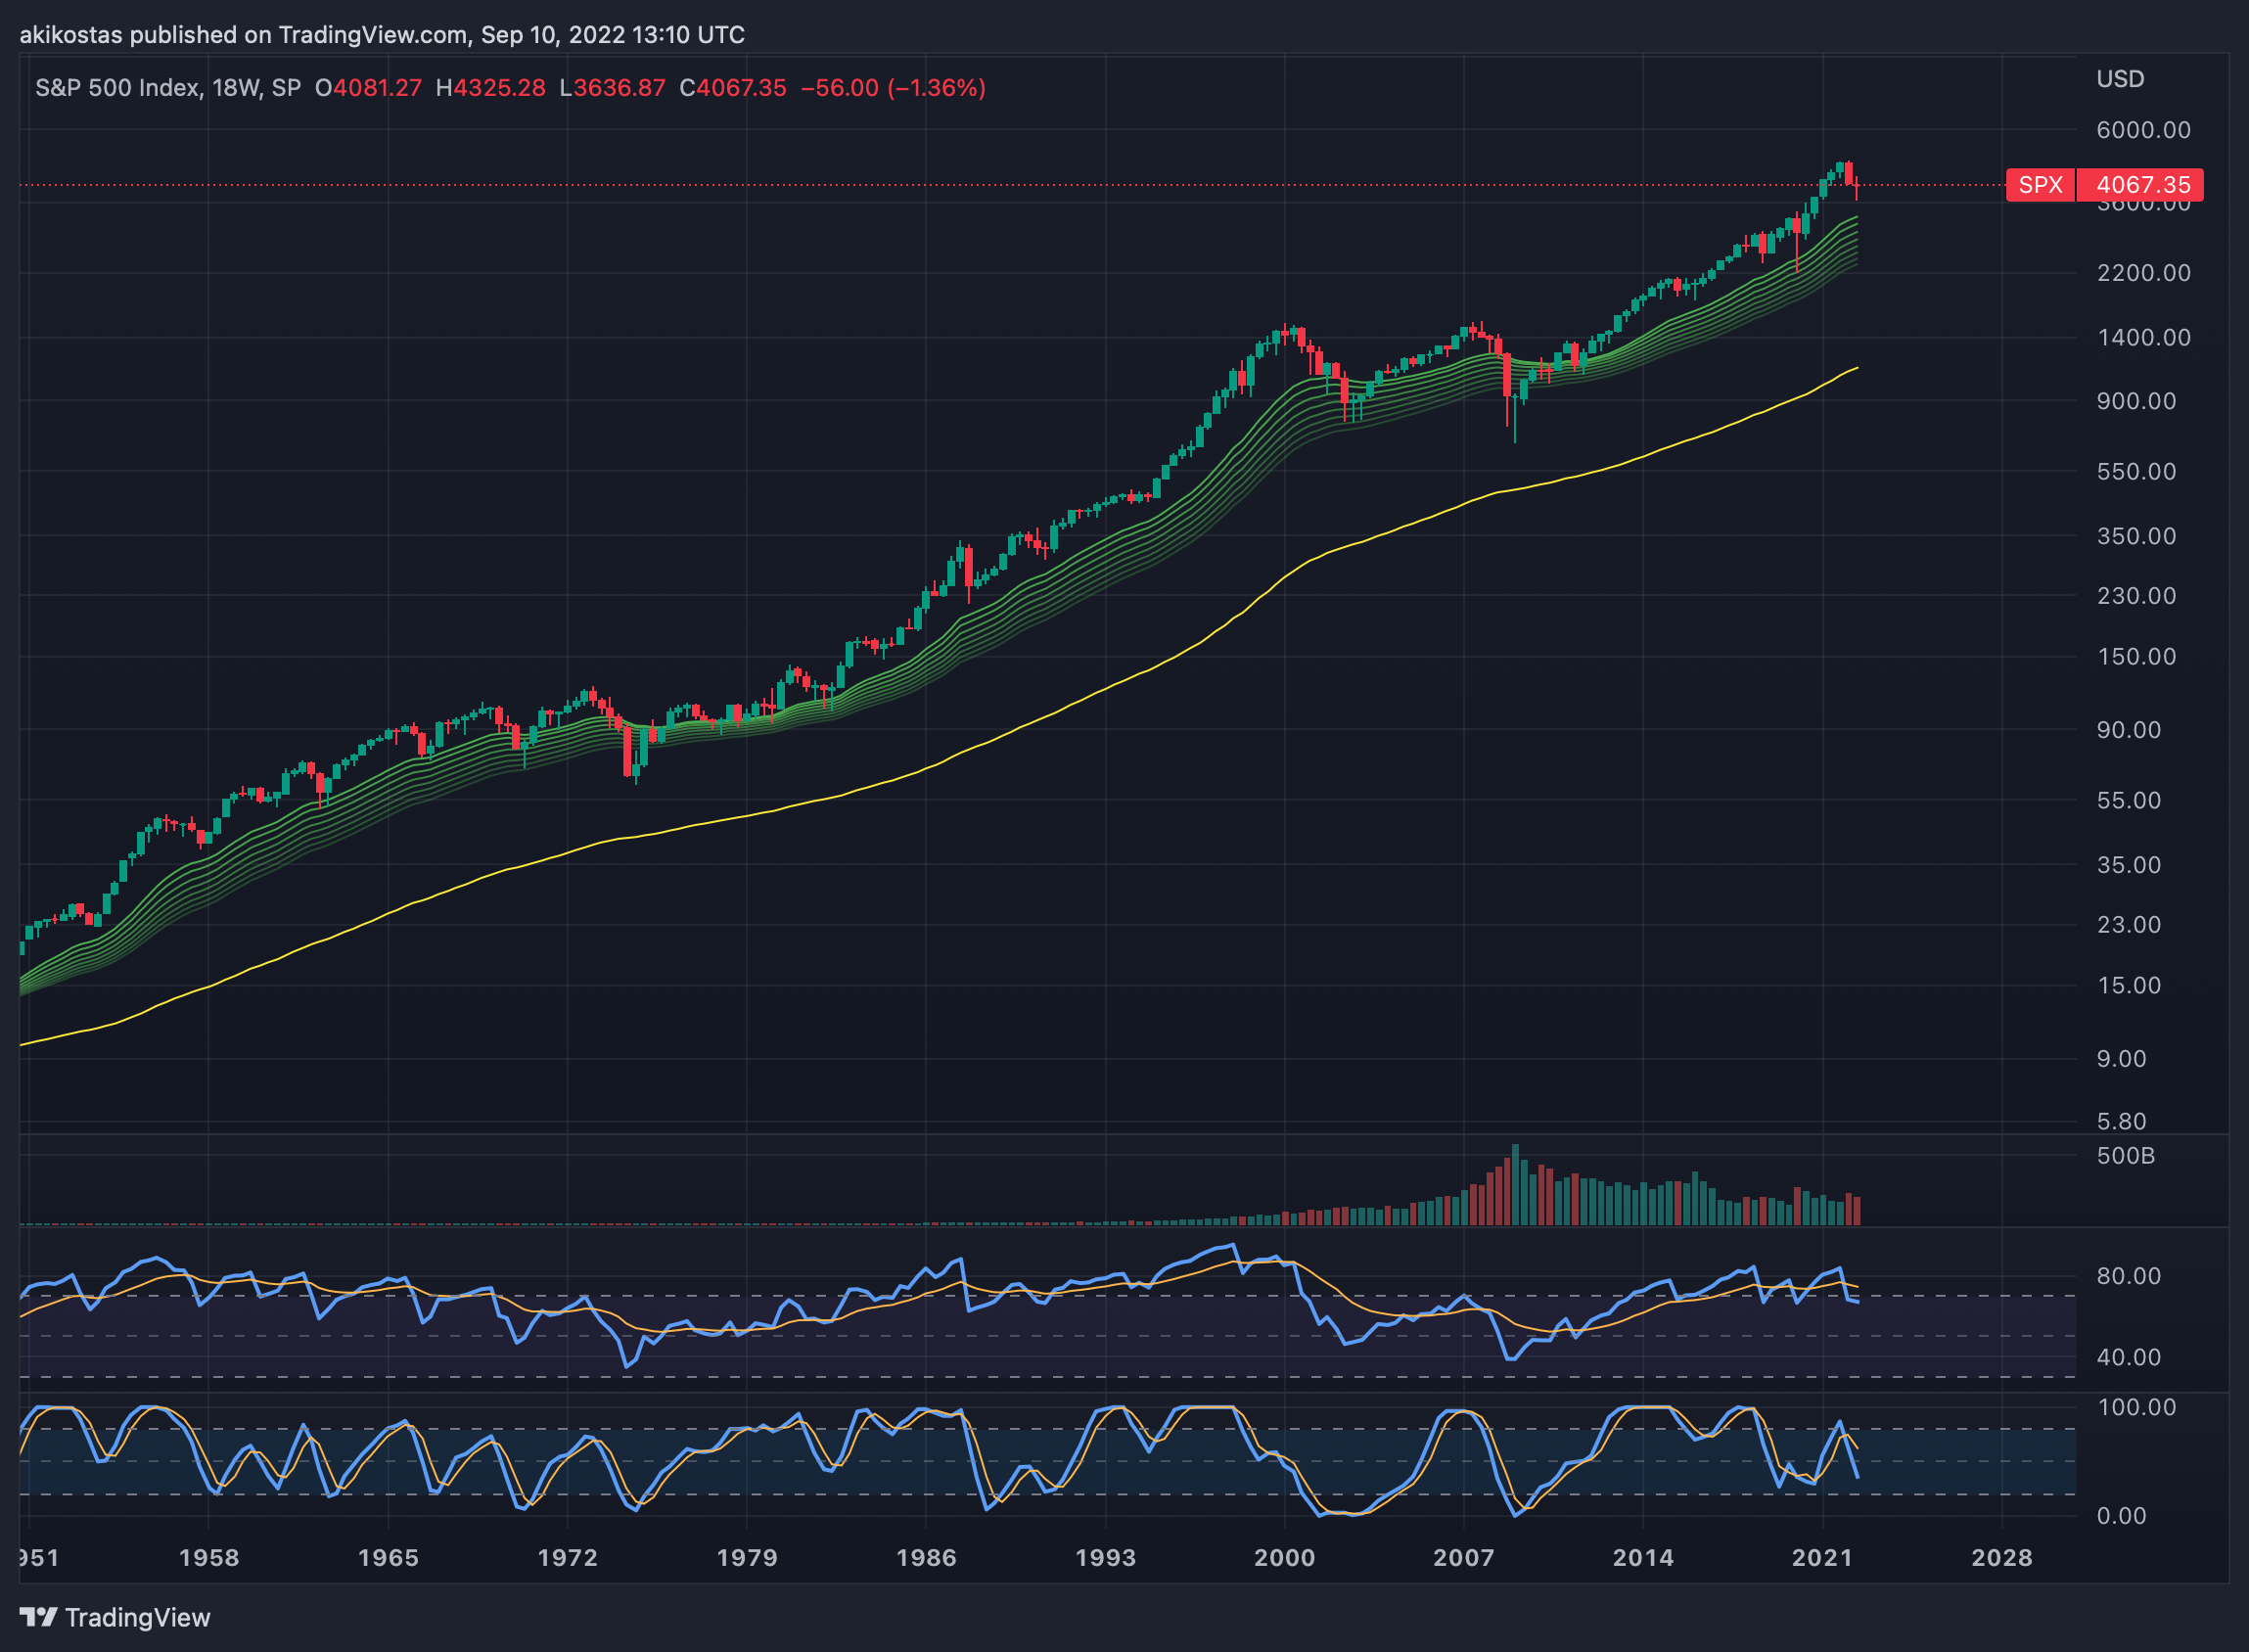The image size is (2249, 1652).
Task: Click the 2000 time axis label
Action: [1285, 1558]
